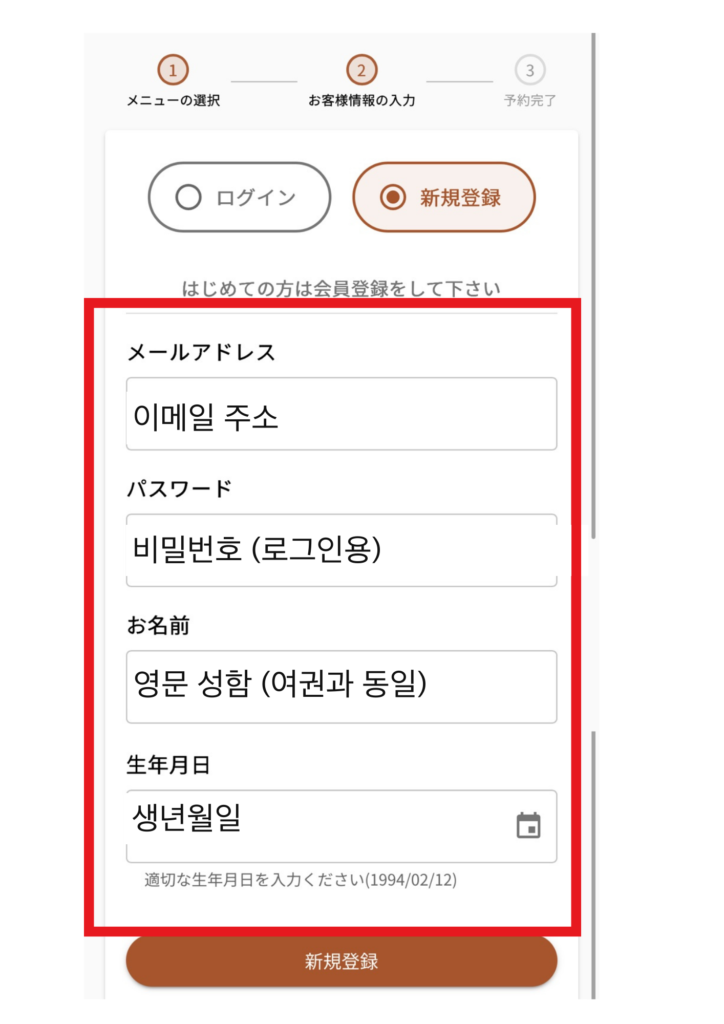
Task: Click the お客様情報の入力 step label
Action: tap(362, 101)
